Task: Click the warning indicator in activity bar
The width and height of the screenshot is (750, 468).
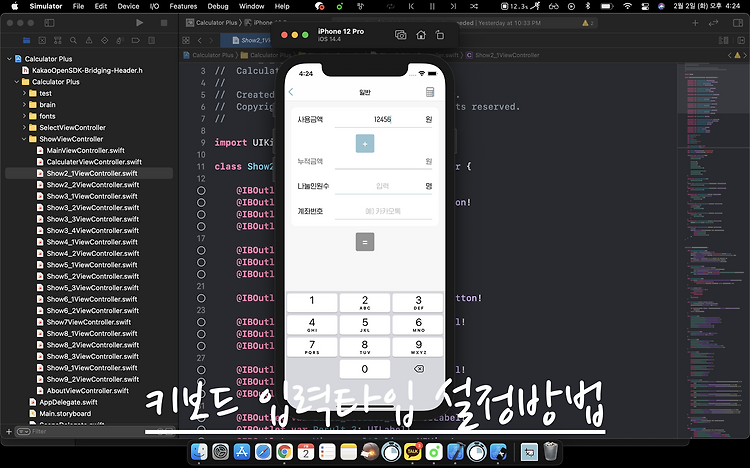Action: coord(588,22)
